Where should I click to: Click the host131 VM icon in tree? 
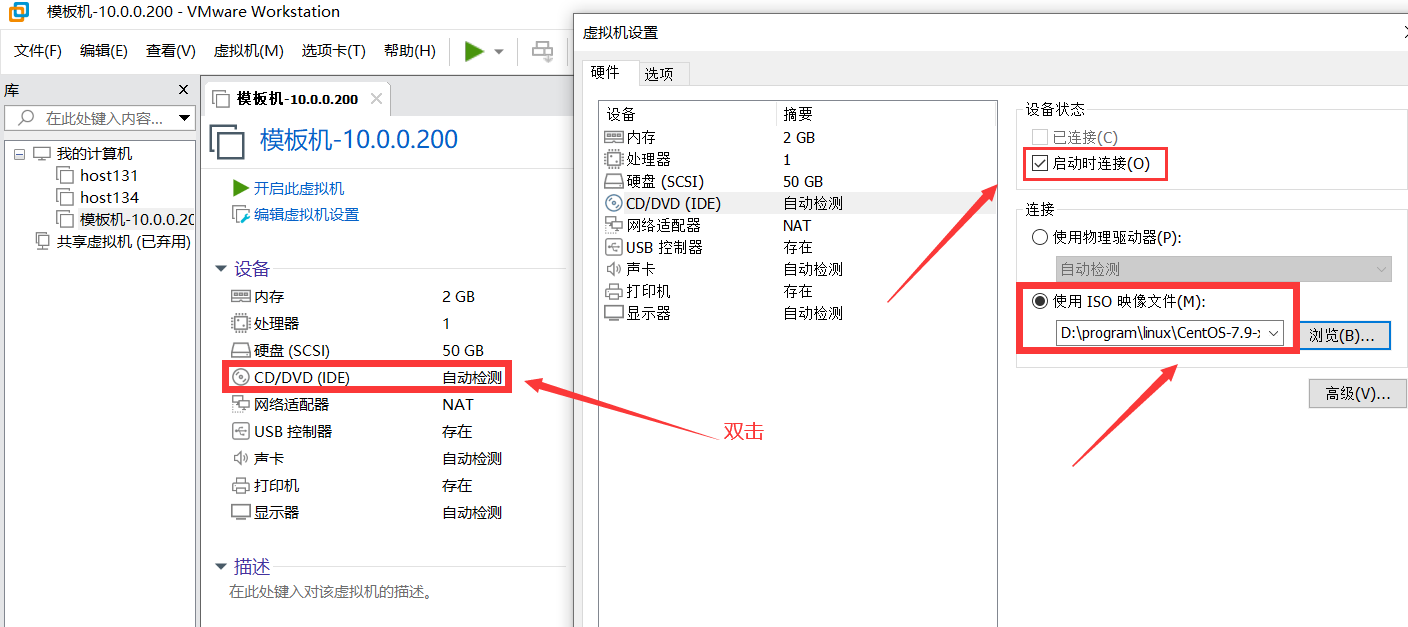tap(65, 176)
